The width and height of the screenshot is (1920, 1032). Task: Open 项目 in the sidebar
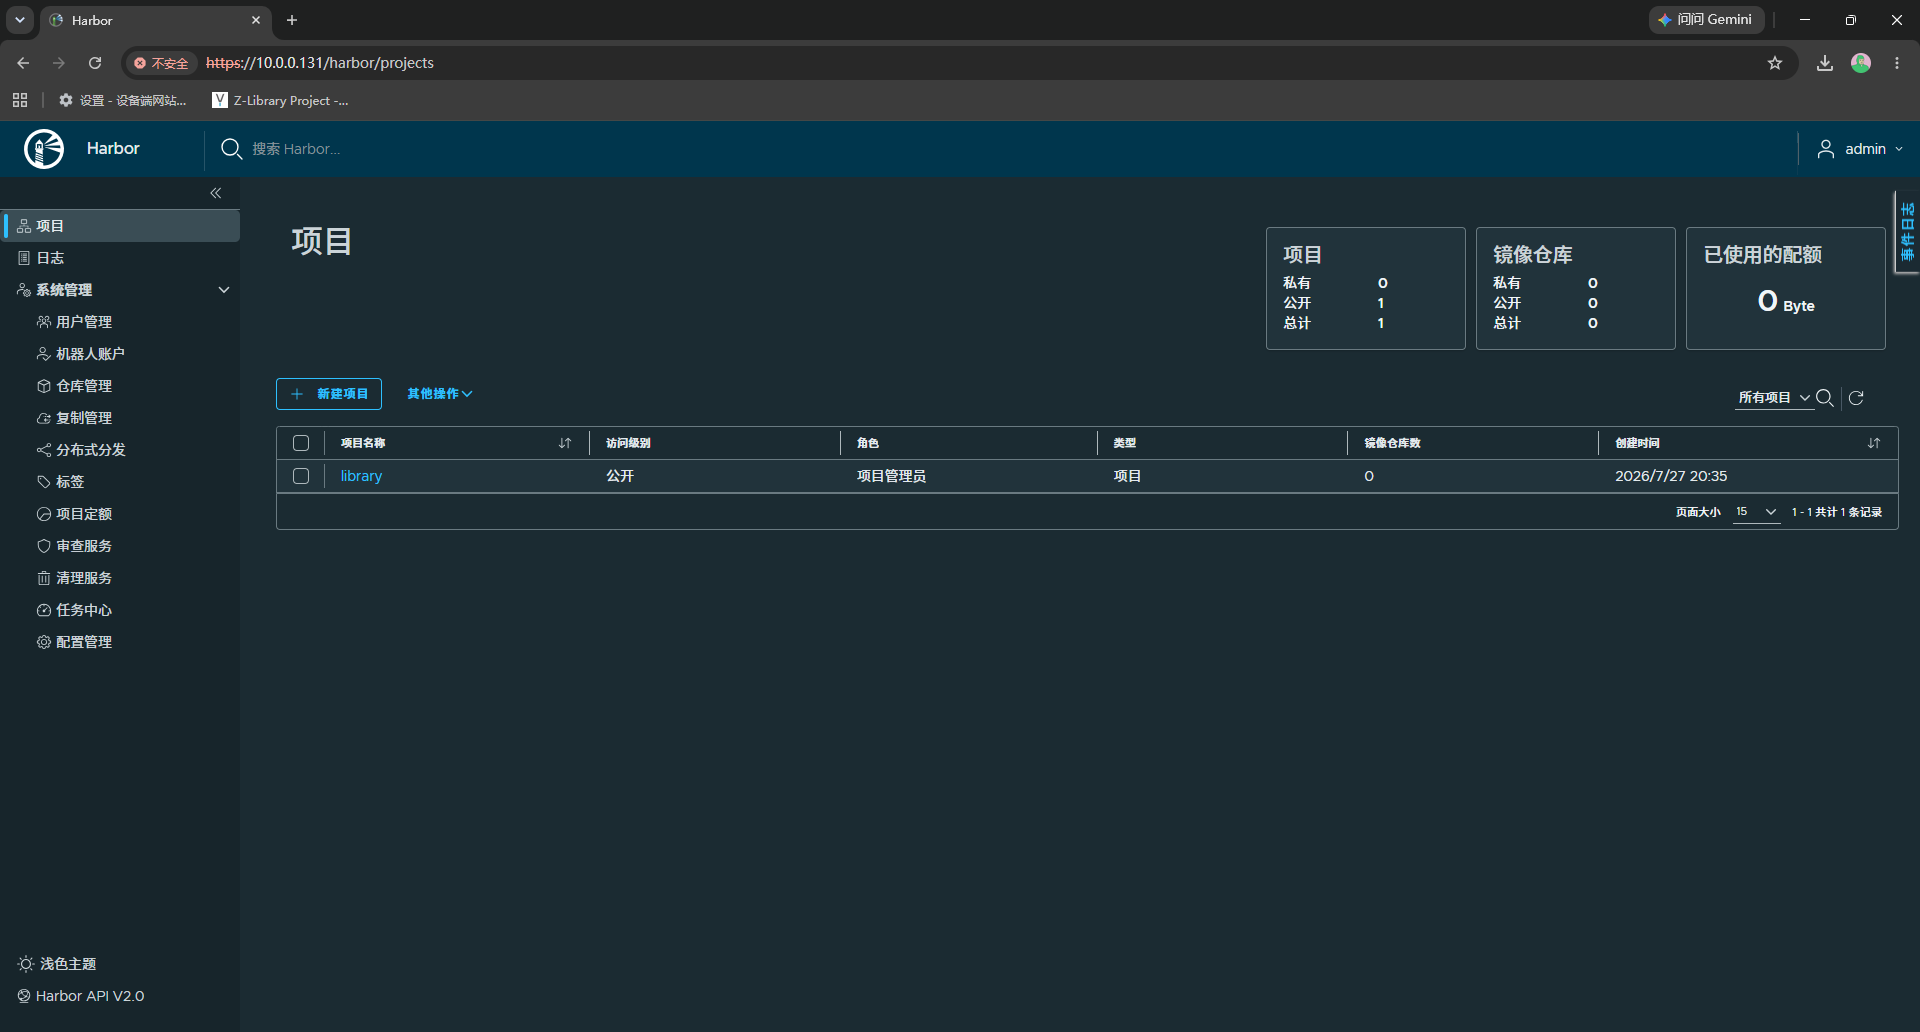coord(120,226)
